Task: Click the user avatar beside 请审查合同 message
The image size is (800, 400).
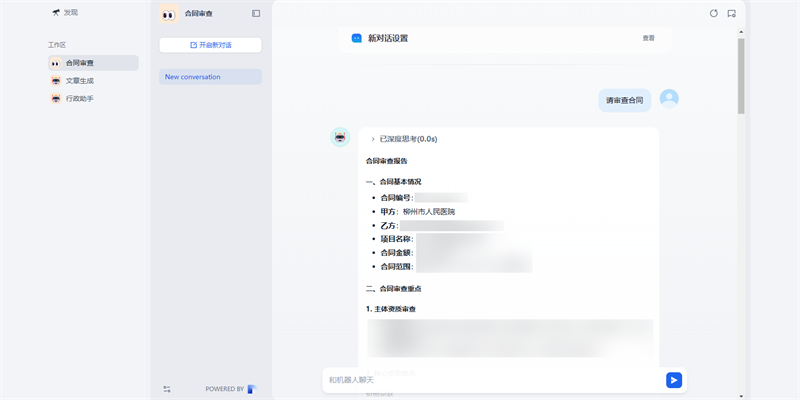Action: click(x=669, y=98)
